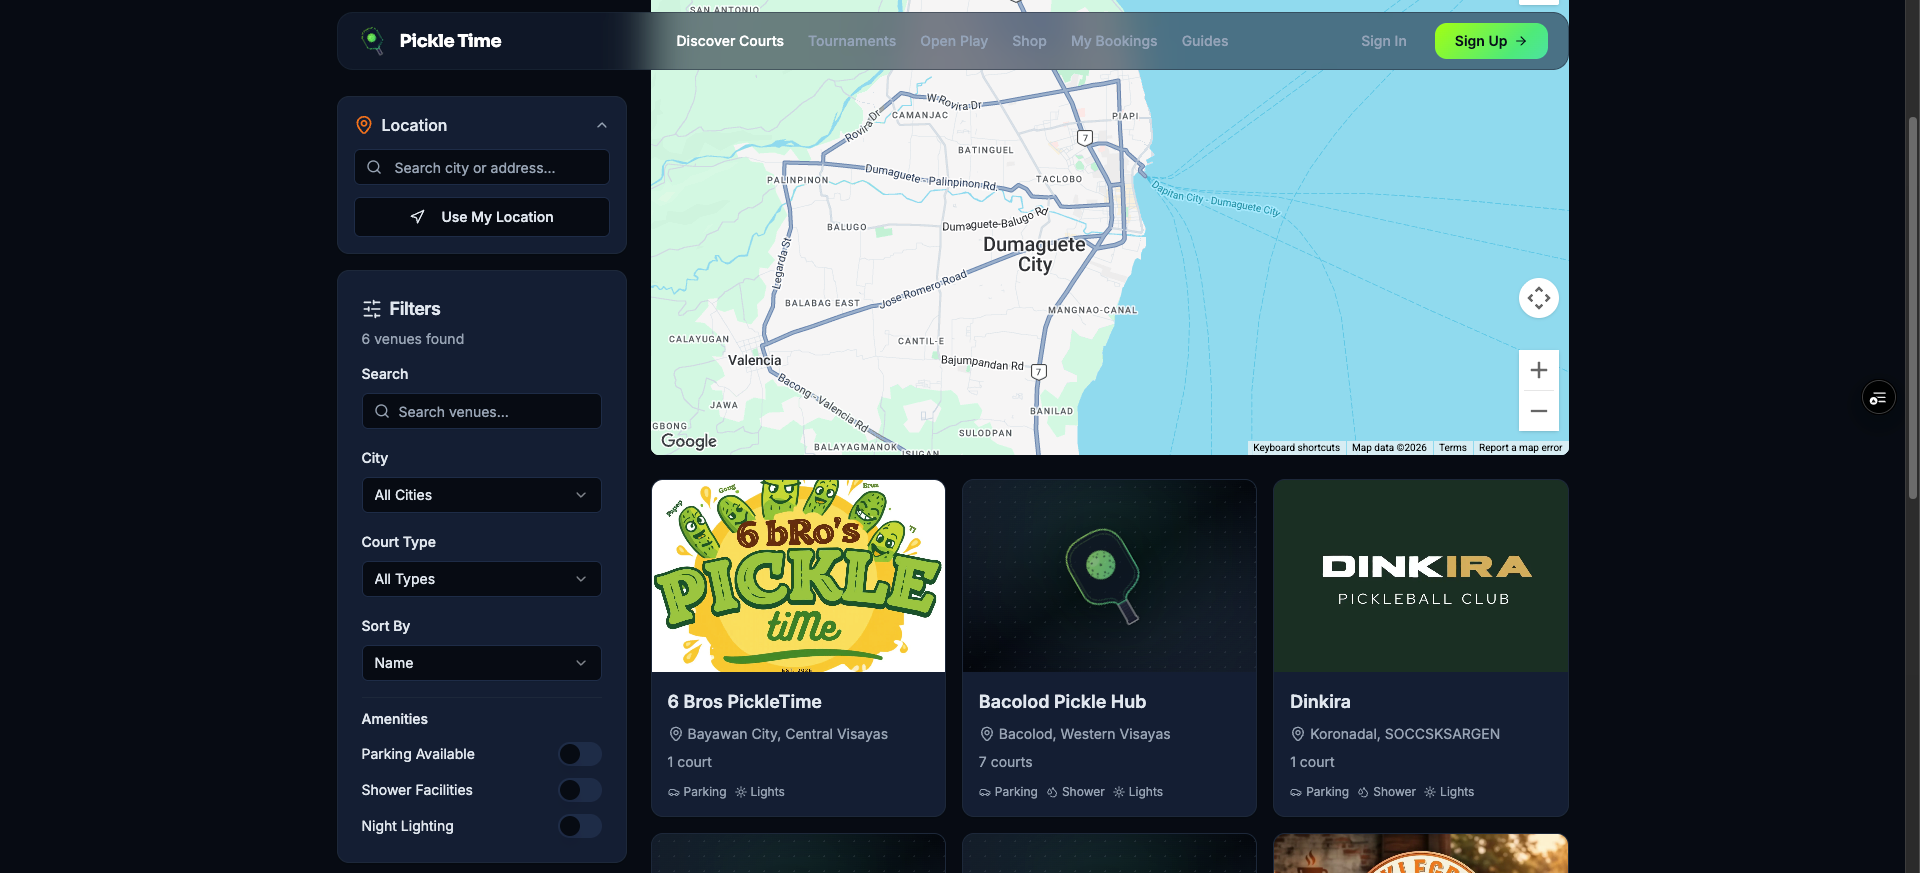Enable the Night Lighting toggle

point(580,826)
